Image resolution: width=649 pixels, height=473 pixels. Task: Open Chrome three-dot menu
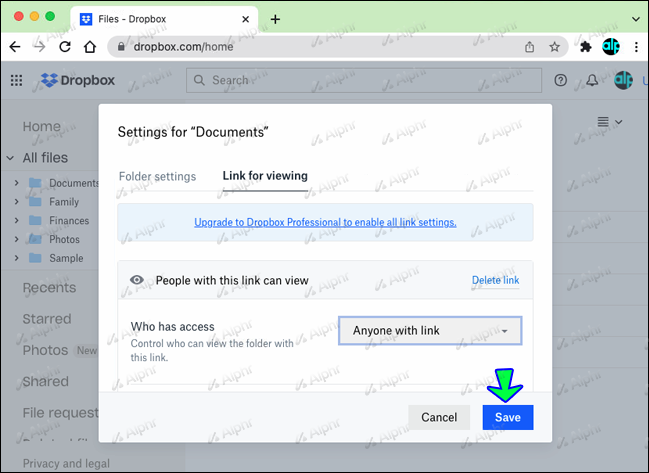coord(636,47)
